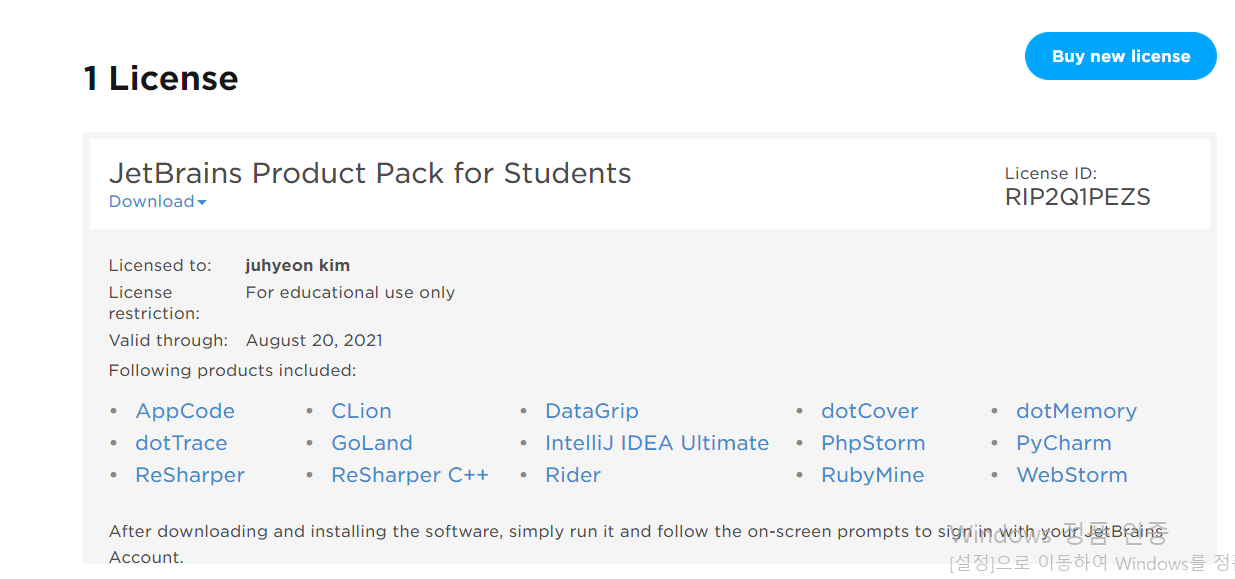1235x579 pixels.
Task: Click the Buy new license button
Action: tap(1120, 56)
